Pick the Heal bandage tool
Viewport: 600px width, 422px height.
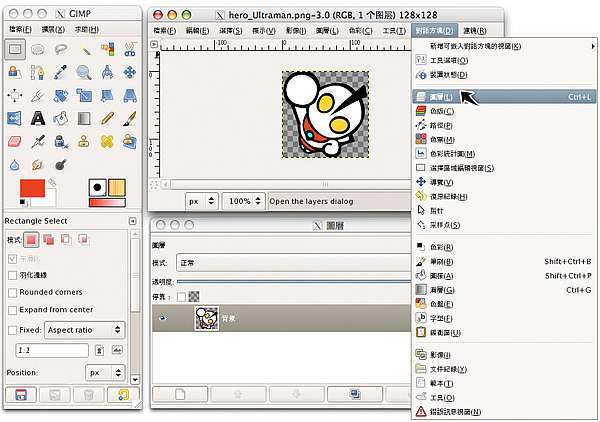click(108, 142)
